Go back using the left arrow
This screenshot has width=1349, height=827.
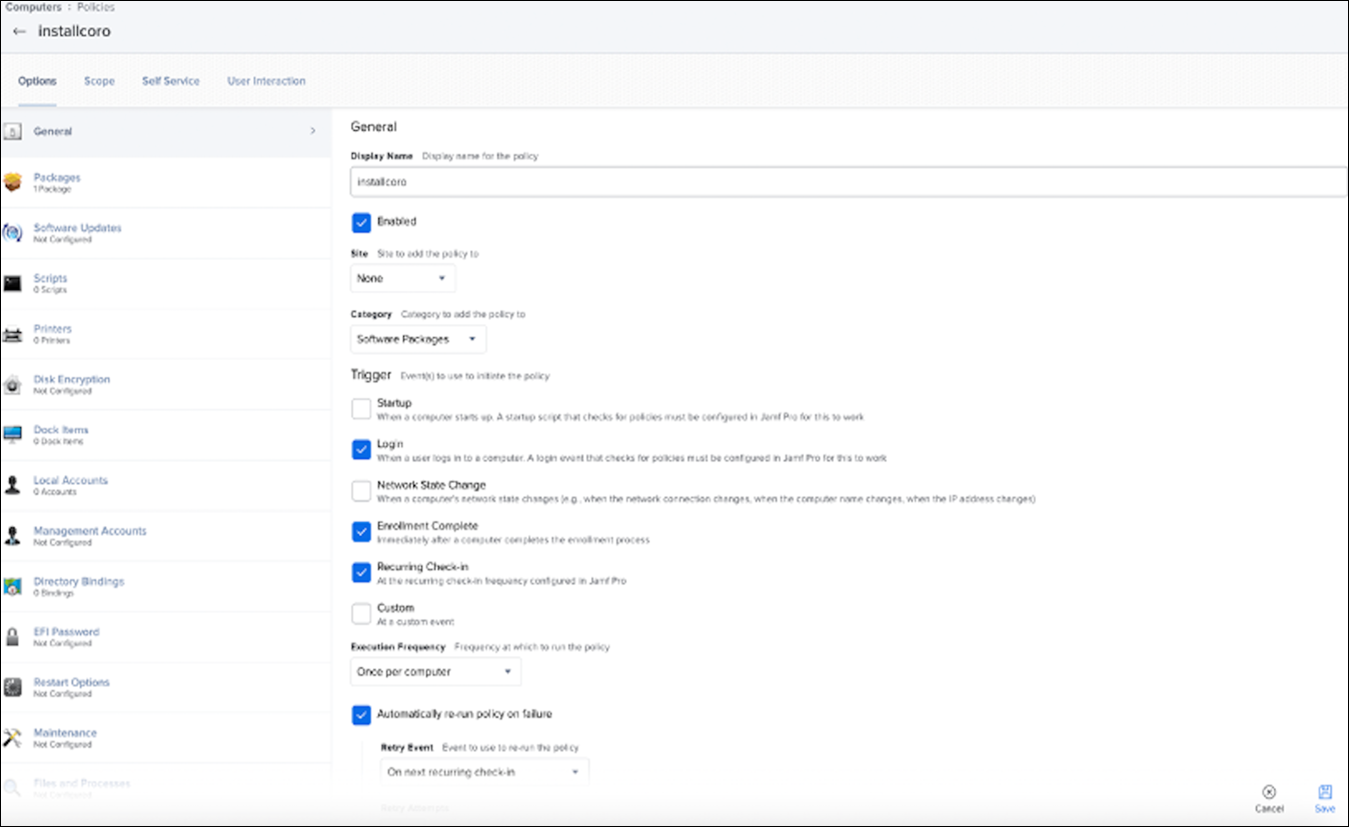(19, 31)
